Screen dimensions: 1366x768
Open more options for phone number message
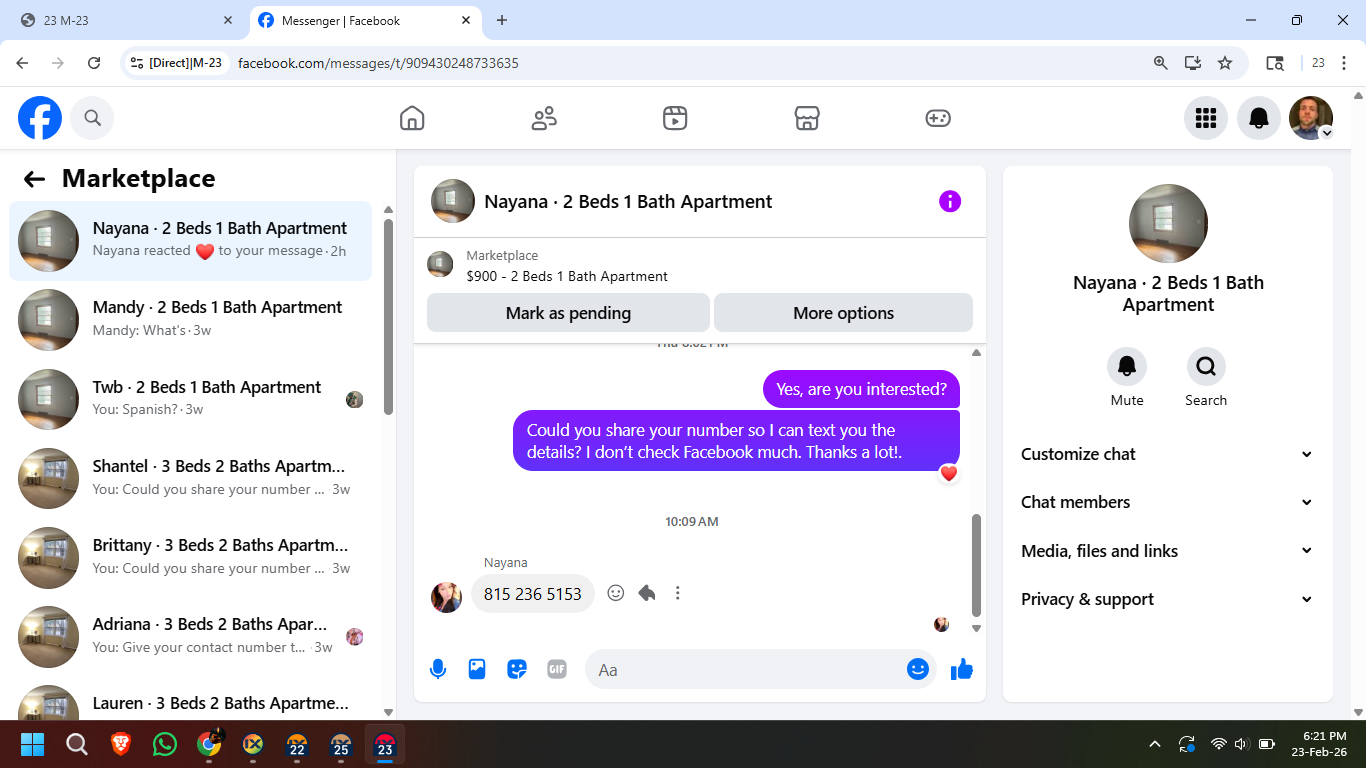pyautogui.click(x=678, y=593)
